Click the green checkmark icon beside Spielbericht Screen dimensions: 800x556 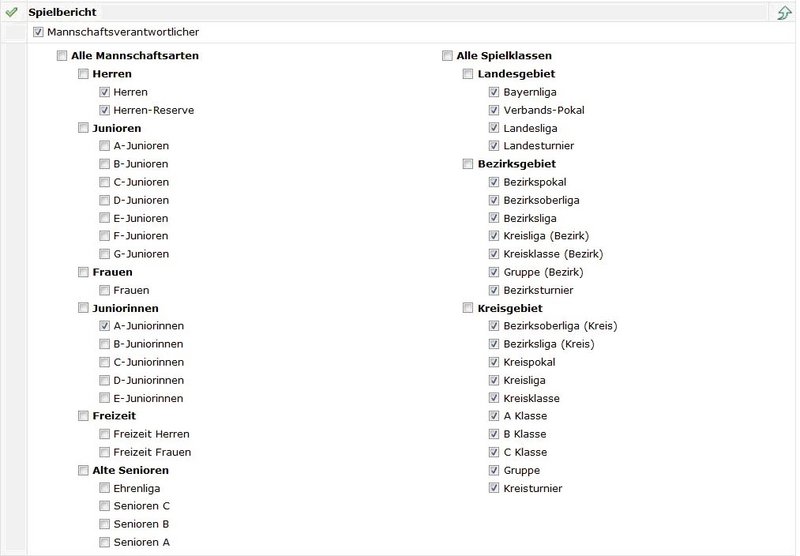(x=12, y=12)
